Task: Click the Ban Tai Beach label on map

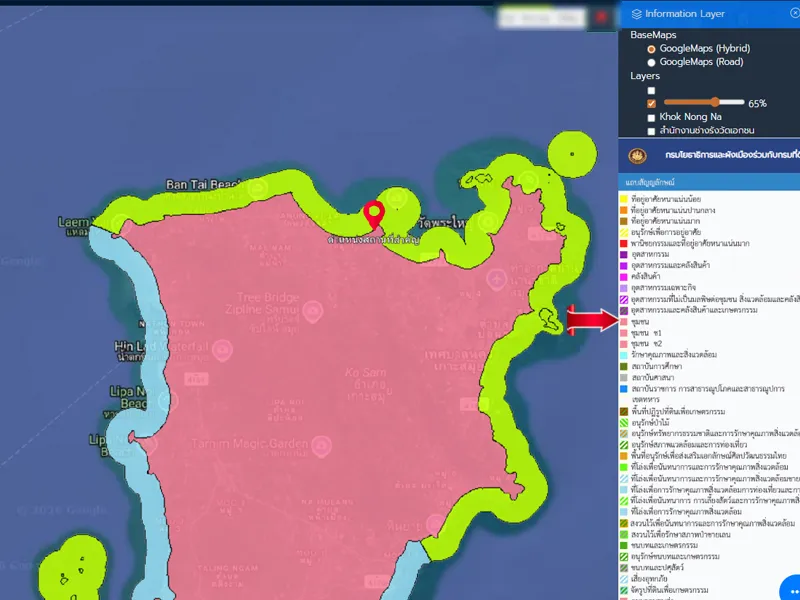Action: tap(204, 185)
